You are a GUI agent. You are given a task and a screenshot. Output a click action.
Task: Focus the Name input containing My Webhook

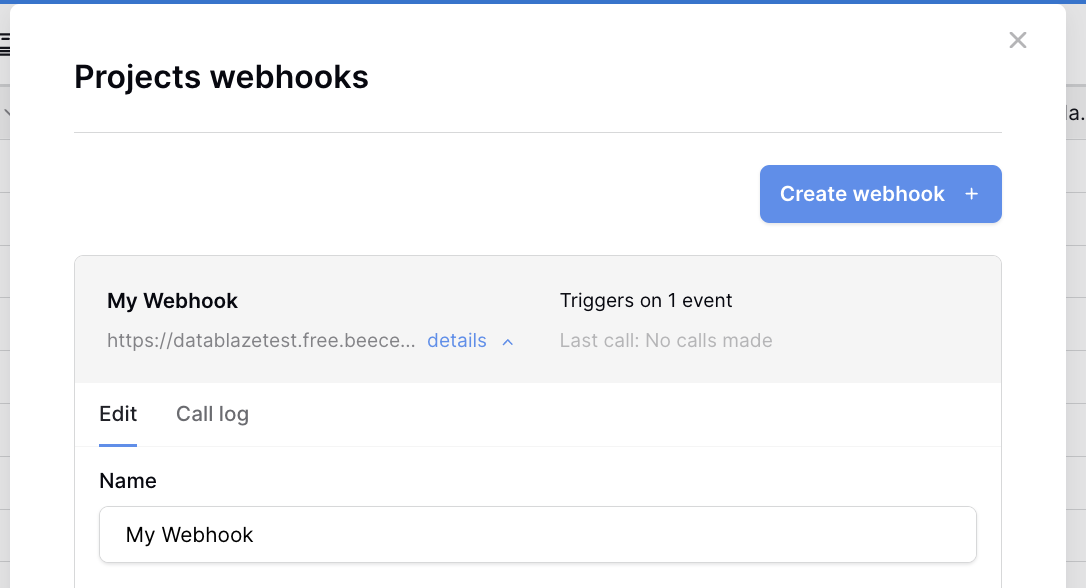click(537, 535)
